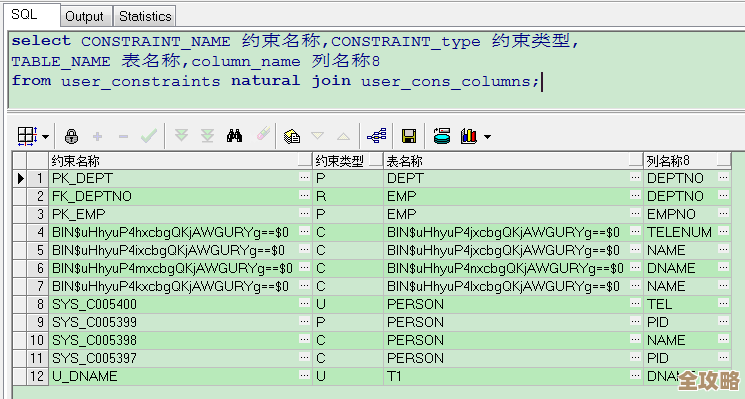Viewport: 745px width, 399px height.
Task: Select row header number 1
Action: 37,179
